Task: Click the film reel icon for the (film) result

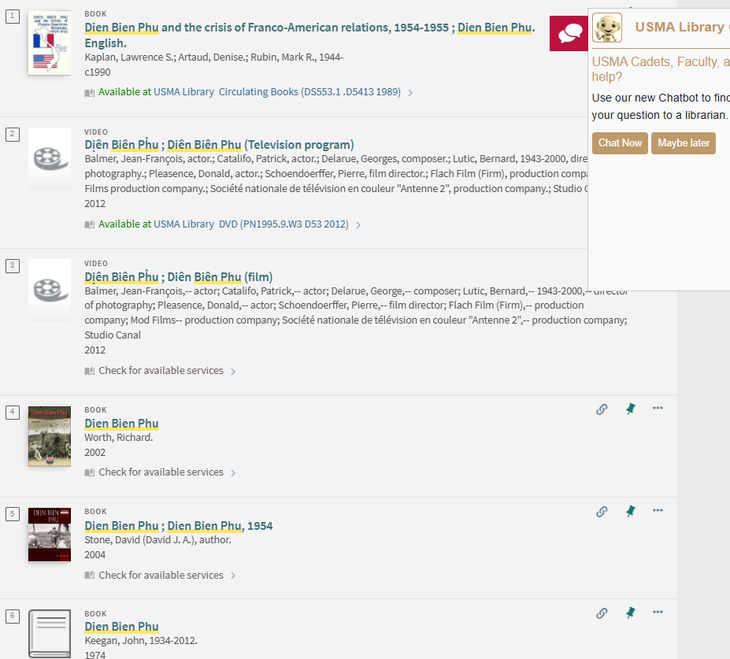Action: 49,290
